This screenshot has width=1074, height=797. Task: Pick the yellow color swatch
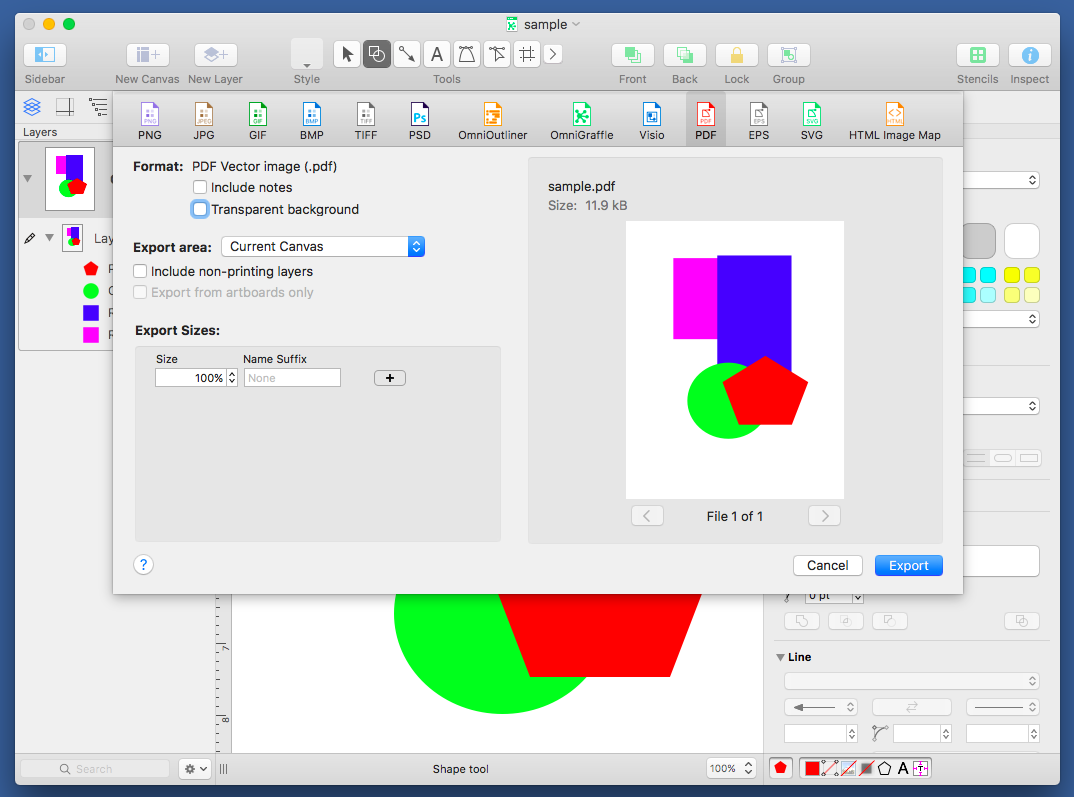(1012, 275)
